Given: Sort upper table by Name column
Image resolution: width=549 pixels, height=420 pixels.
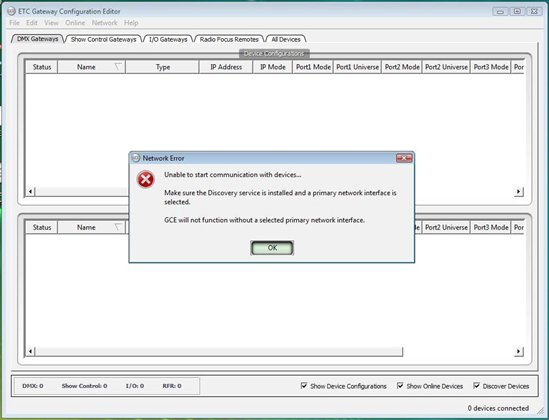Looking at the screenshot, I should click(x=91, y=67).
